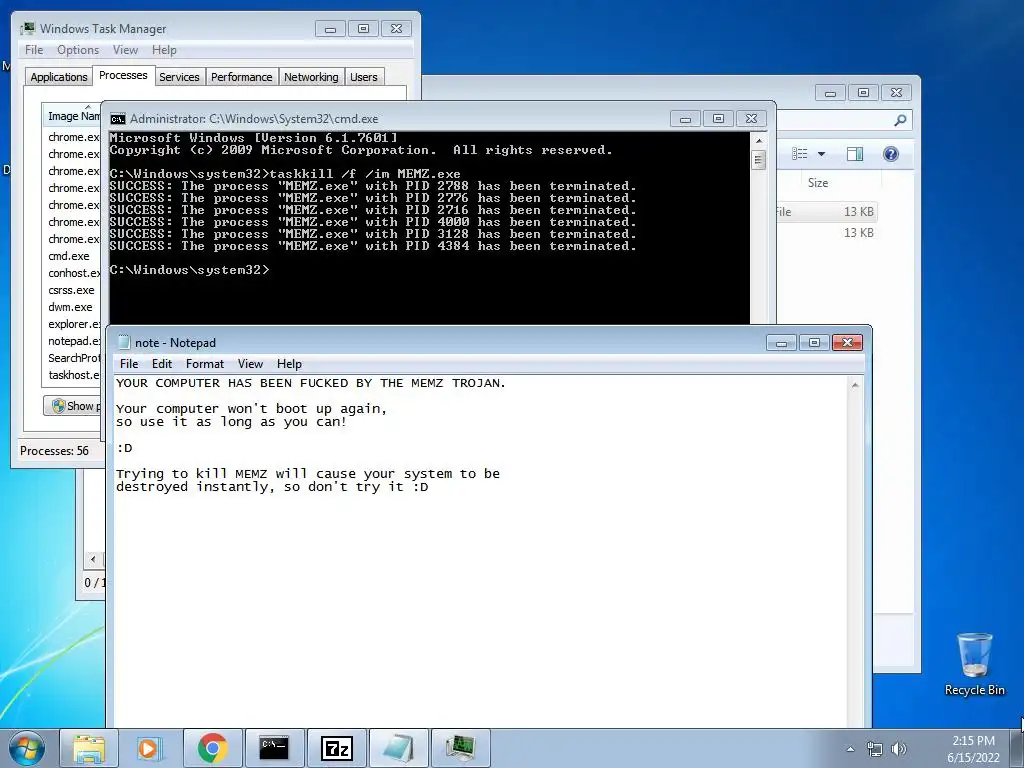Image resolution: width=1024 pixels, height=768 pixels.
Task: Switch to Chrome in the taskbar
Action: pos(212,748)
